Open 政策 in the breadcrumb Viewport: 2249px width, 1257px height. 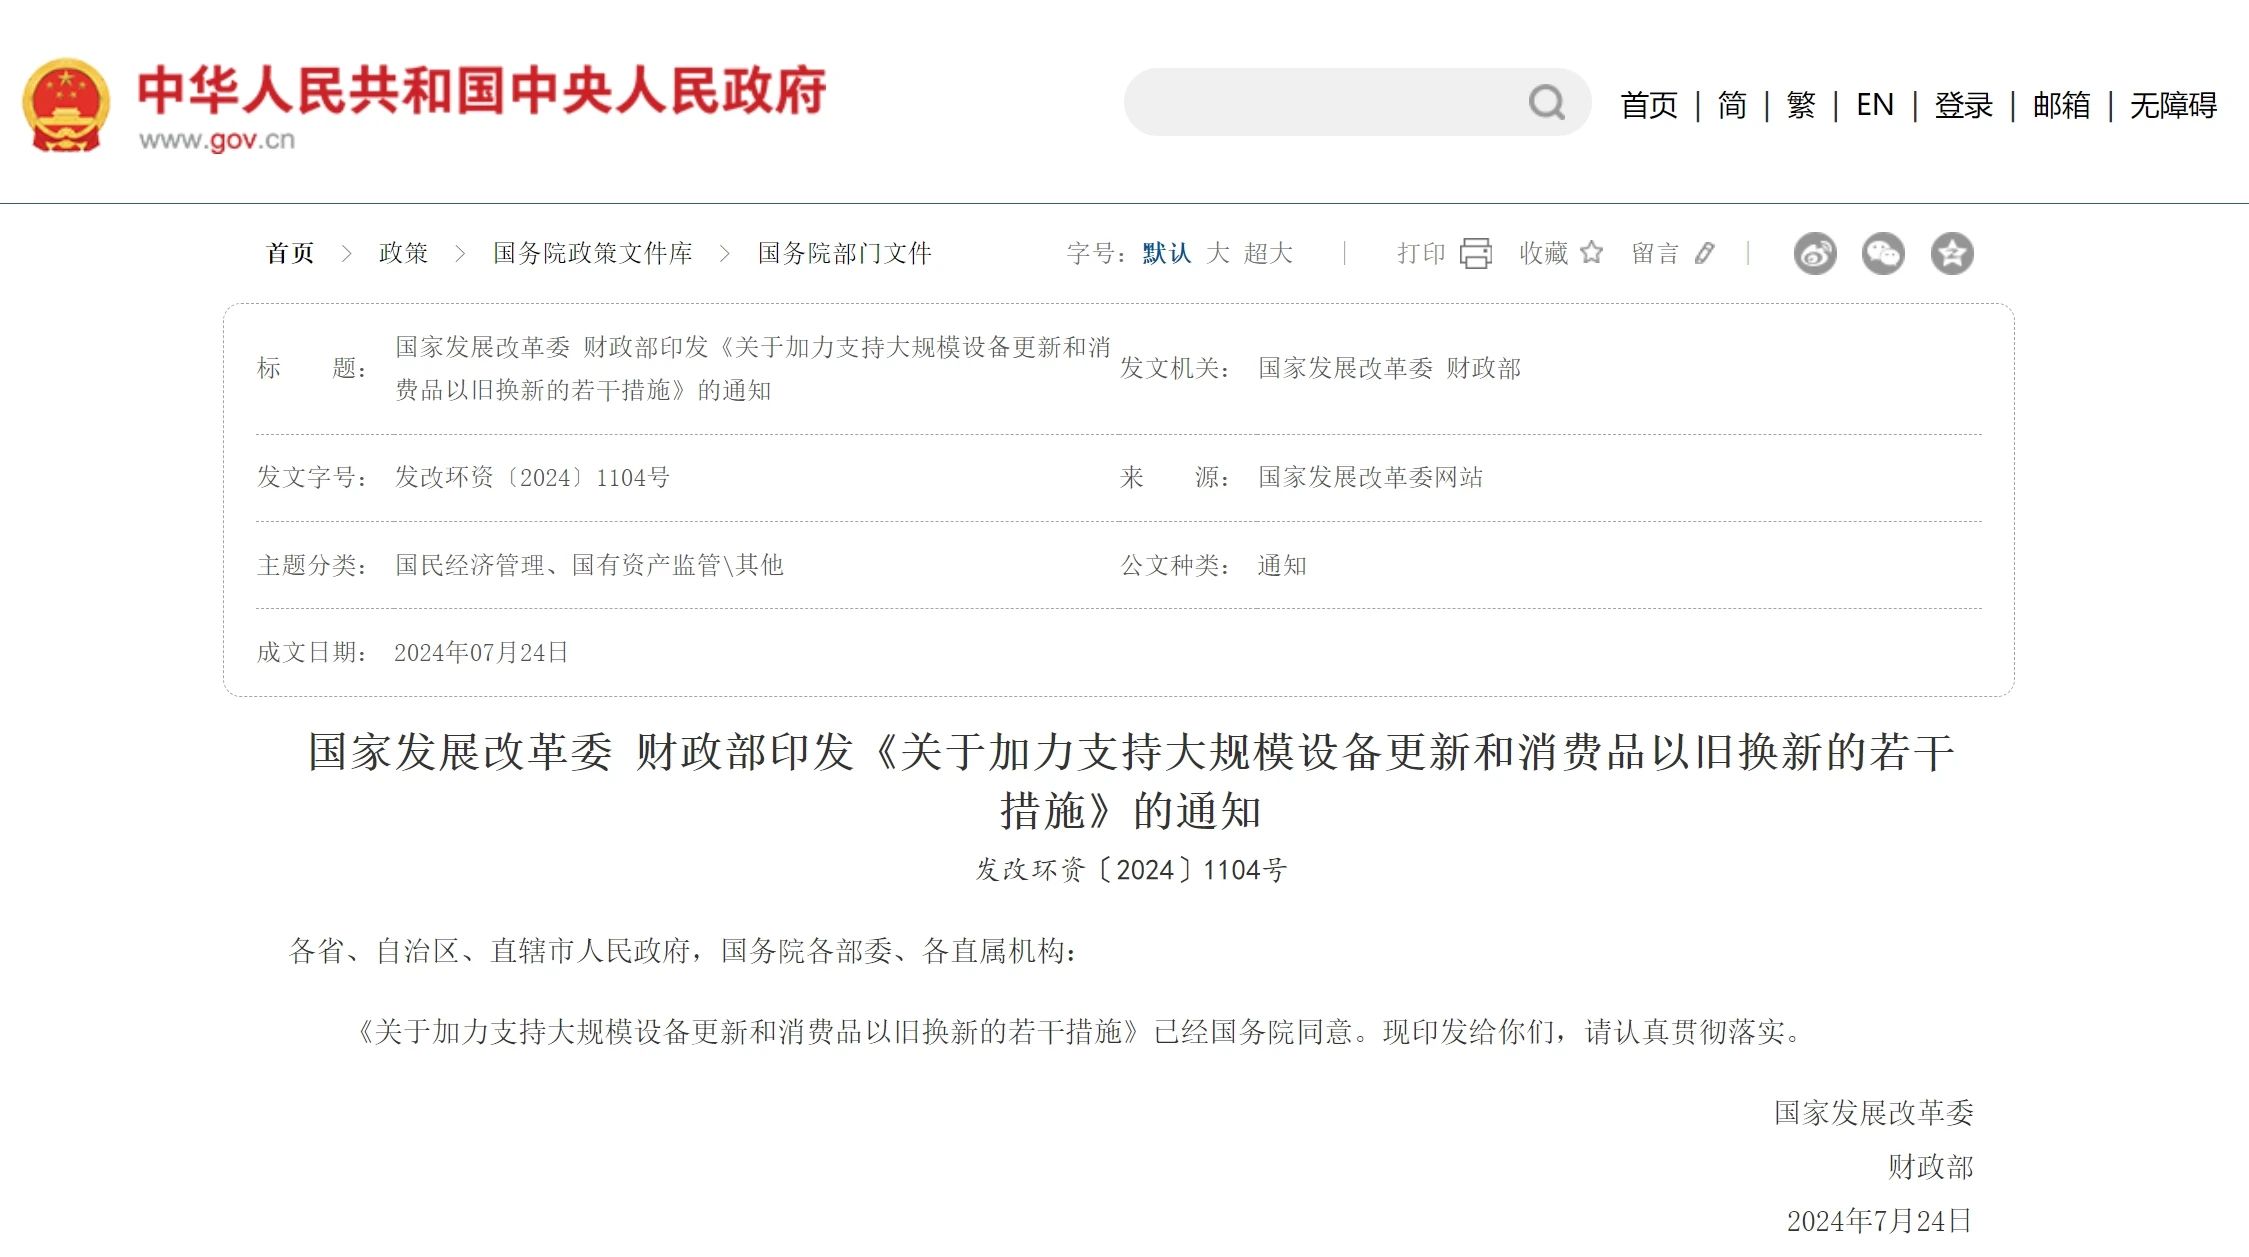tap(403, 253)
